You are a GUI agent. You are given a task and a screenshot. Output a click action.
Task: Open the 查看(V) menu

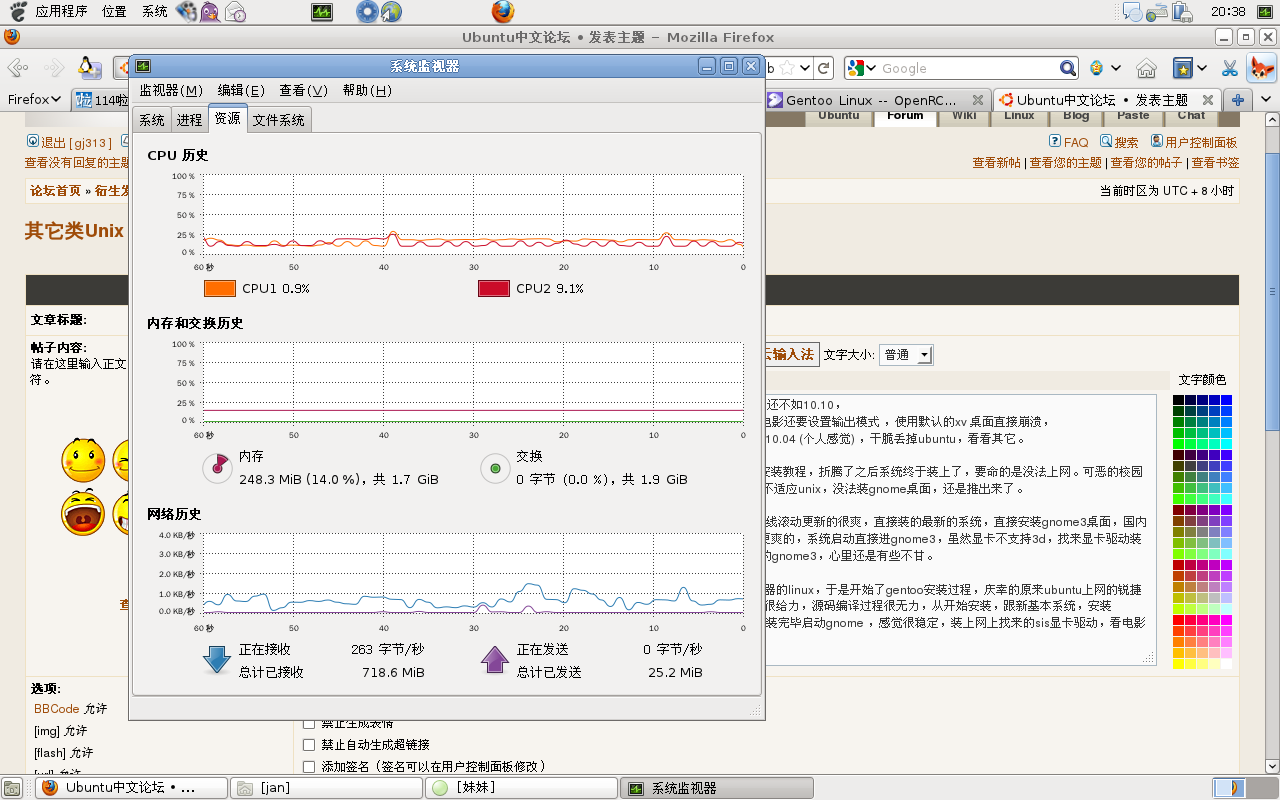303,90
